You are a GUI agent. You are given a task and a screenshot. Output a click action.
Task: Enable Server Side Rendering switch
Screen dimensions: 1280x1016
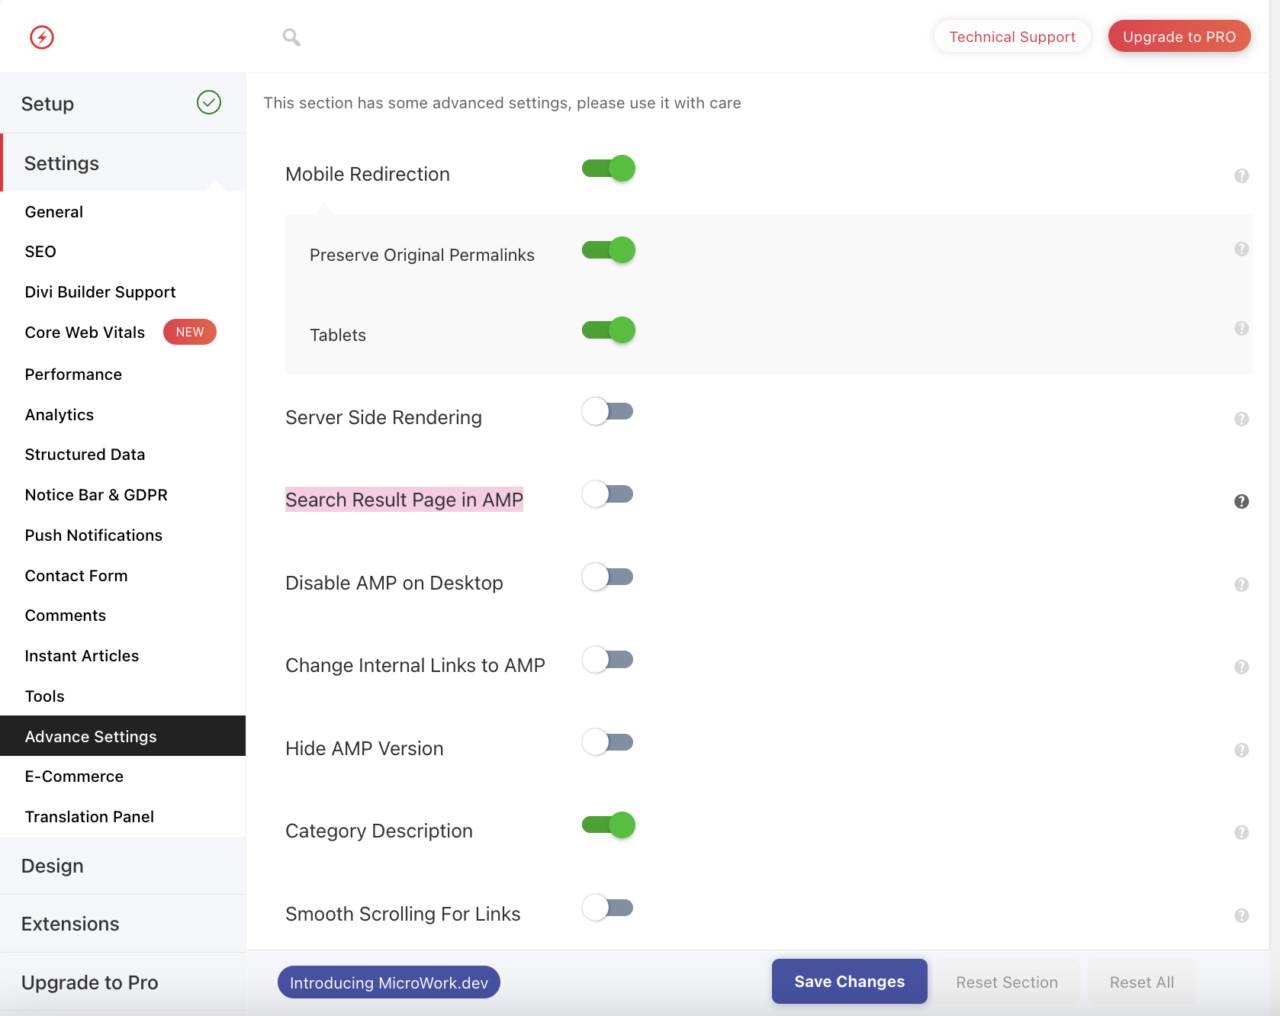(x=609, y=411)
